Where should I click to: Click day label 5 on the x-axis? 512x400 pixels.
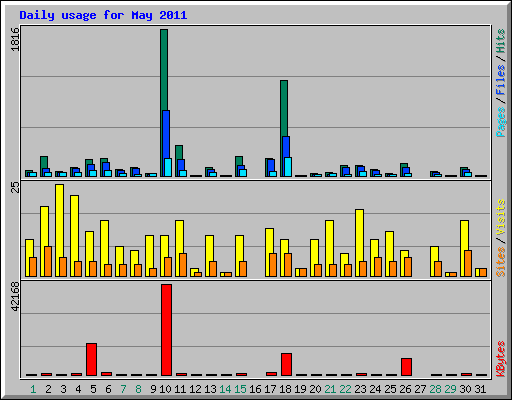(93, 389)
